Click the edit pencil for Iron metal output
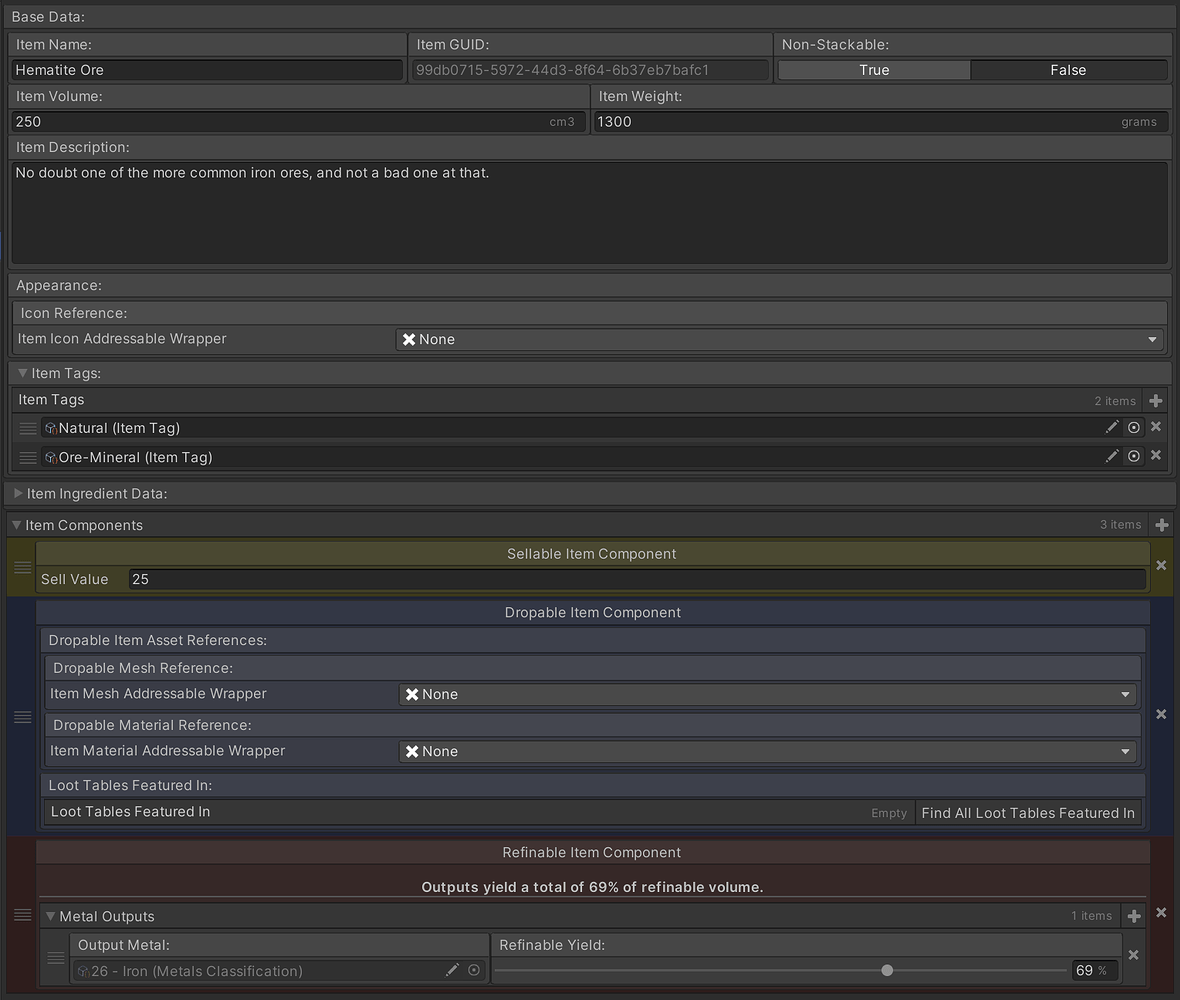Viewport: 1180px width, 1000px height. pyautogui.click(x=453, y=969)
